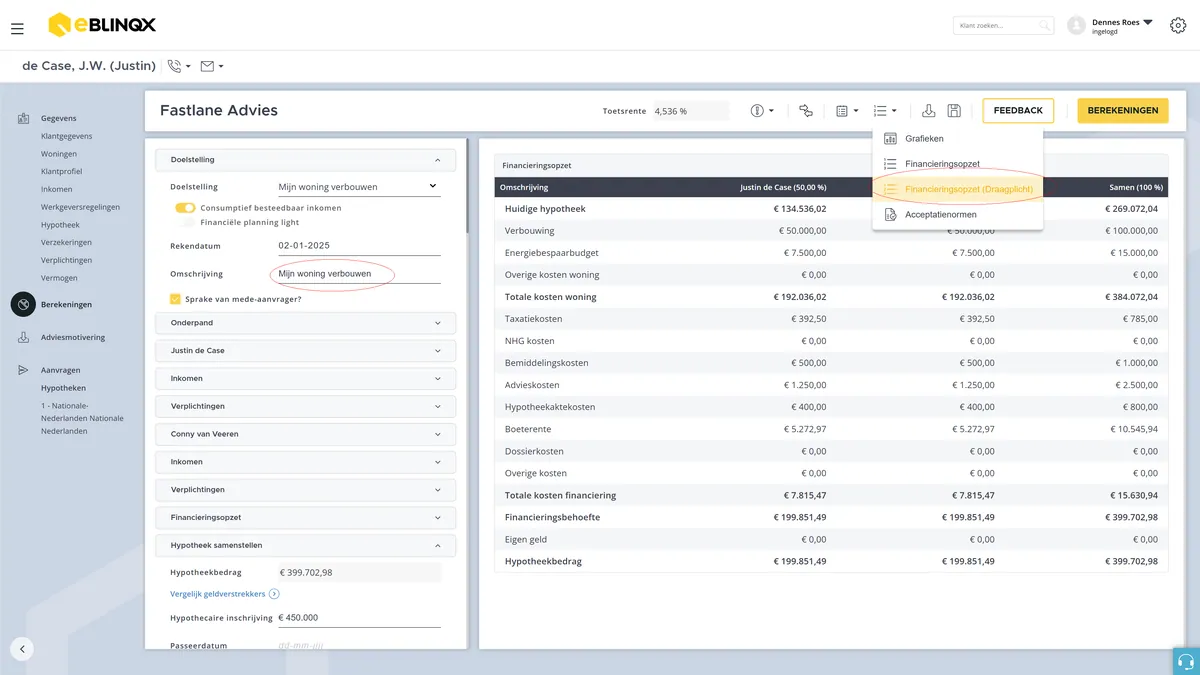1200x675 pixels.
Task: Click the Grafieken chart icon in menu
Action: [x=890, y=139]
